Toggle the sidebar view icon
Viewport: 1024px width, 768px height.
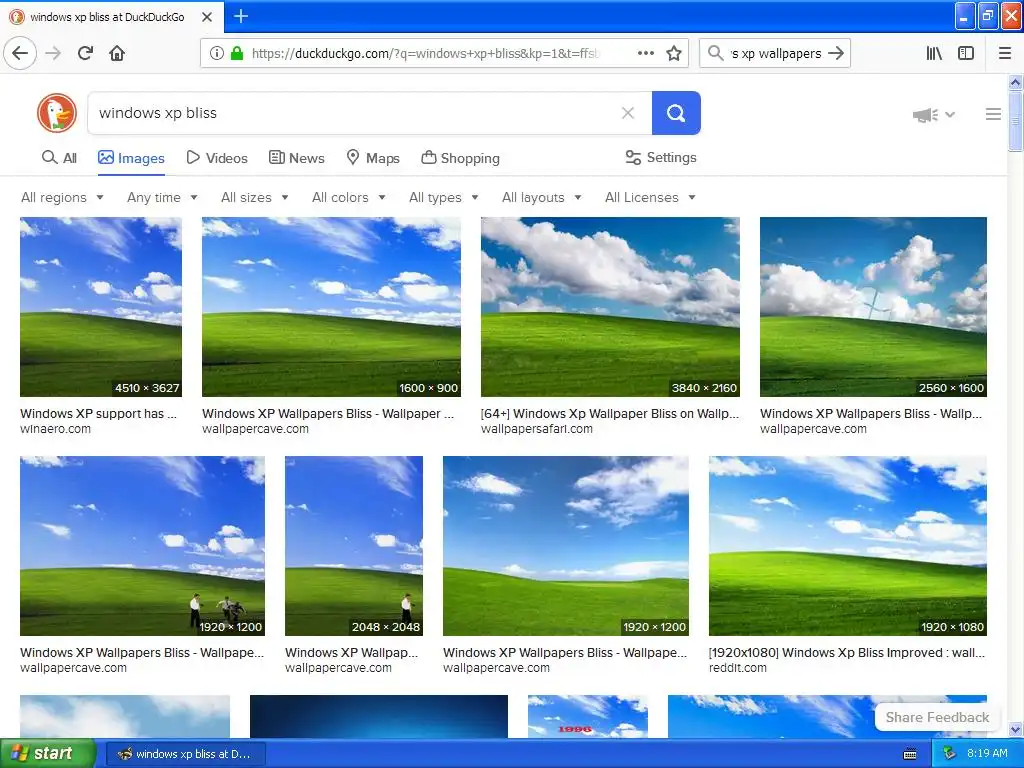click(x=966, y=53)
